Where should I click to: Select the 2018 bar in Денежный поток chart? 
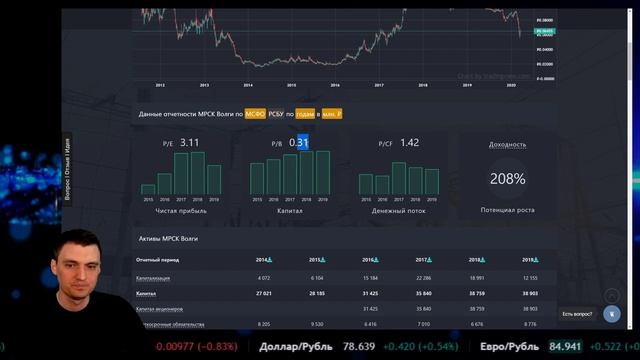(416, 181)
